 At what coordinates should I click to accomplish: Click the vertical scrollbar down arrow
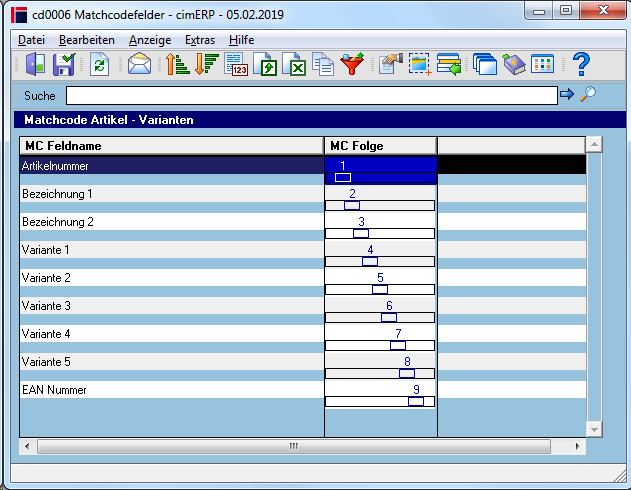[x=594, y=429]
